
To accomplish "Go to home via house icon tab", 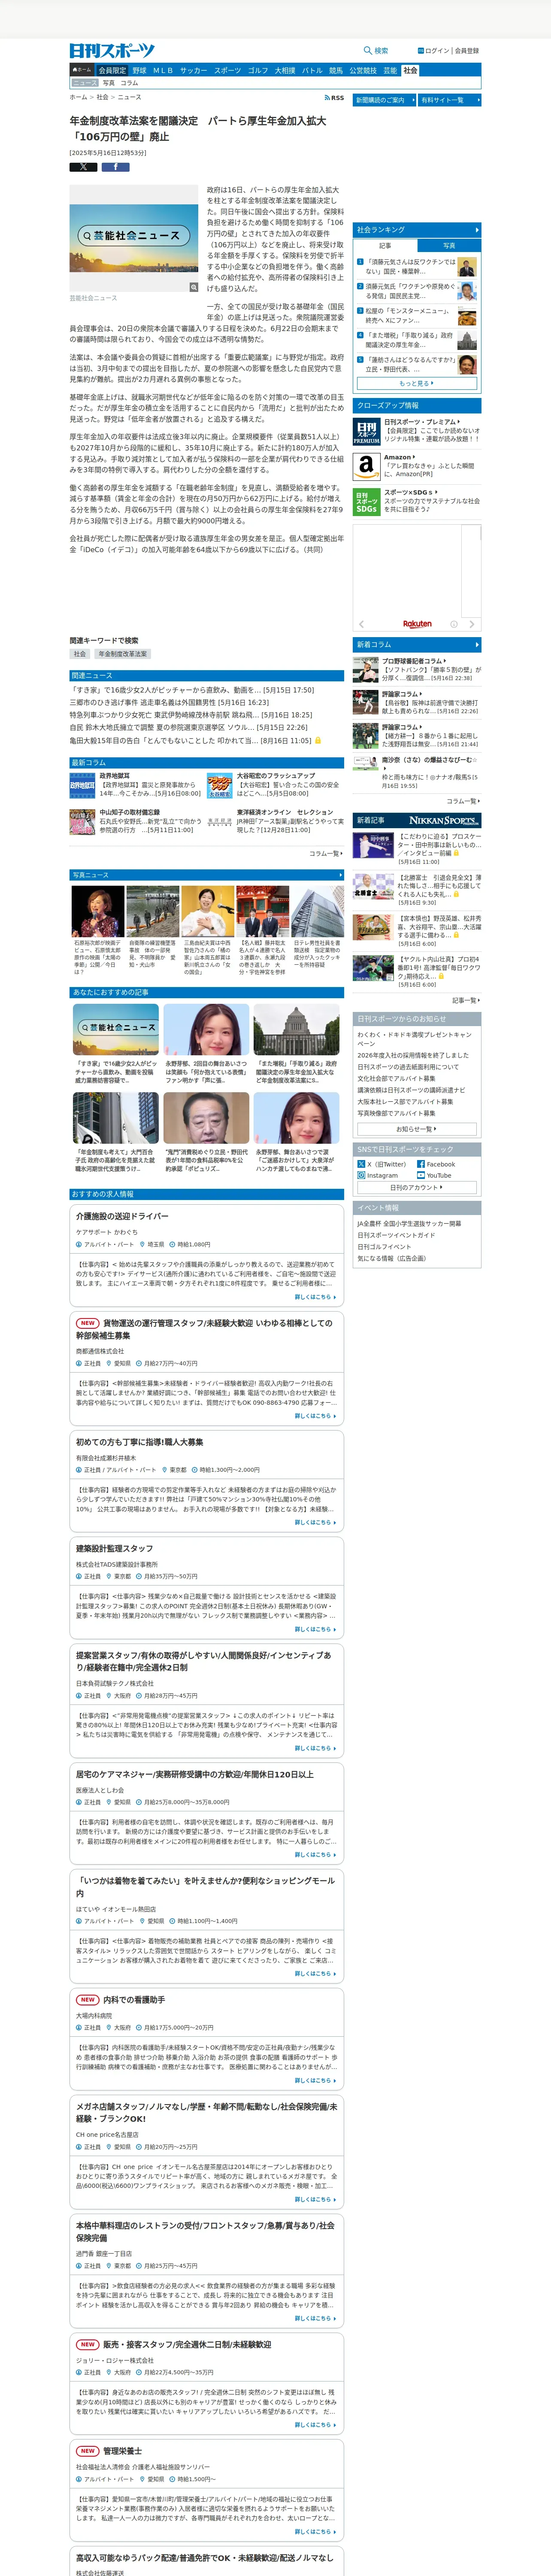I will [81, 71].
